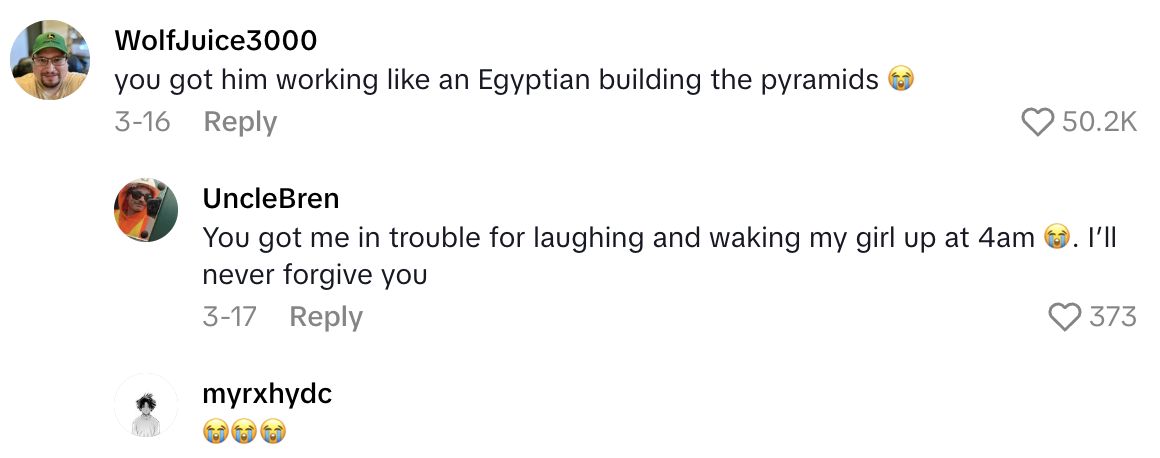
Task: Click the 373 like count
Action: coord(1112,317)
